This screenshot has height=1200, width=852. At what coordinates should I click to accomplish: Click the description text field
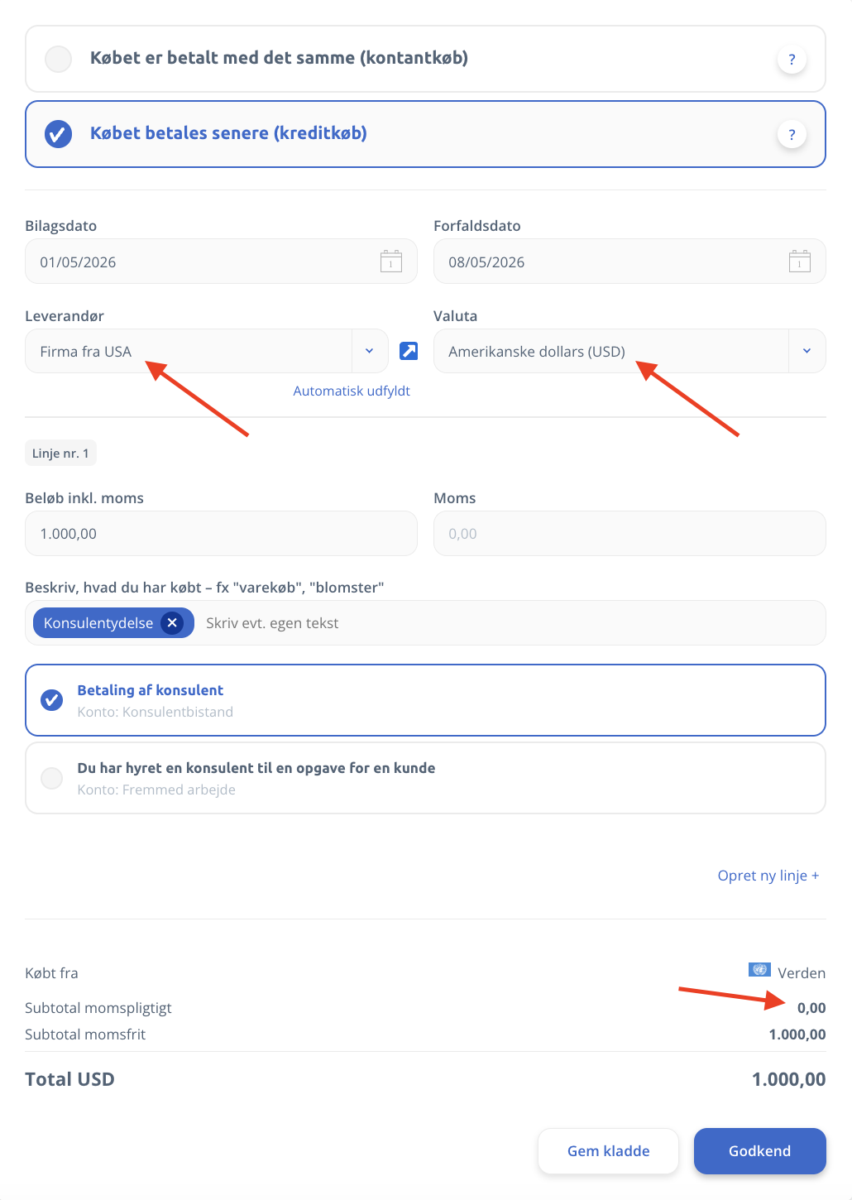tap(510, 623)
